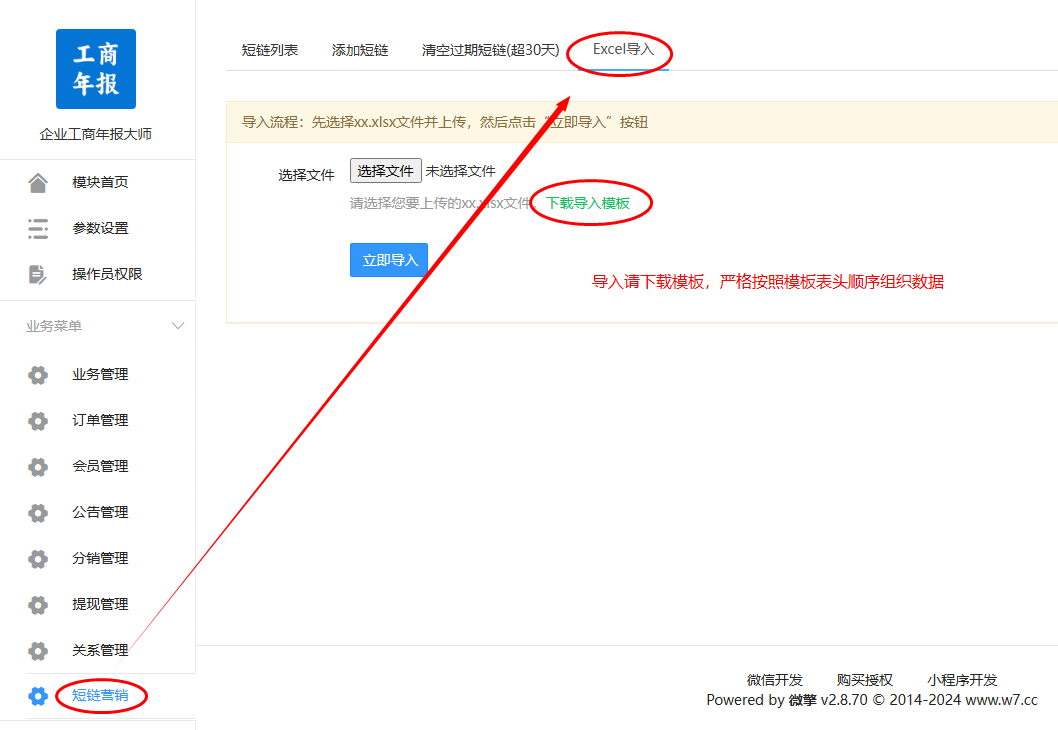Select 短链营销 in sidebar

[100, 696]
